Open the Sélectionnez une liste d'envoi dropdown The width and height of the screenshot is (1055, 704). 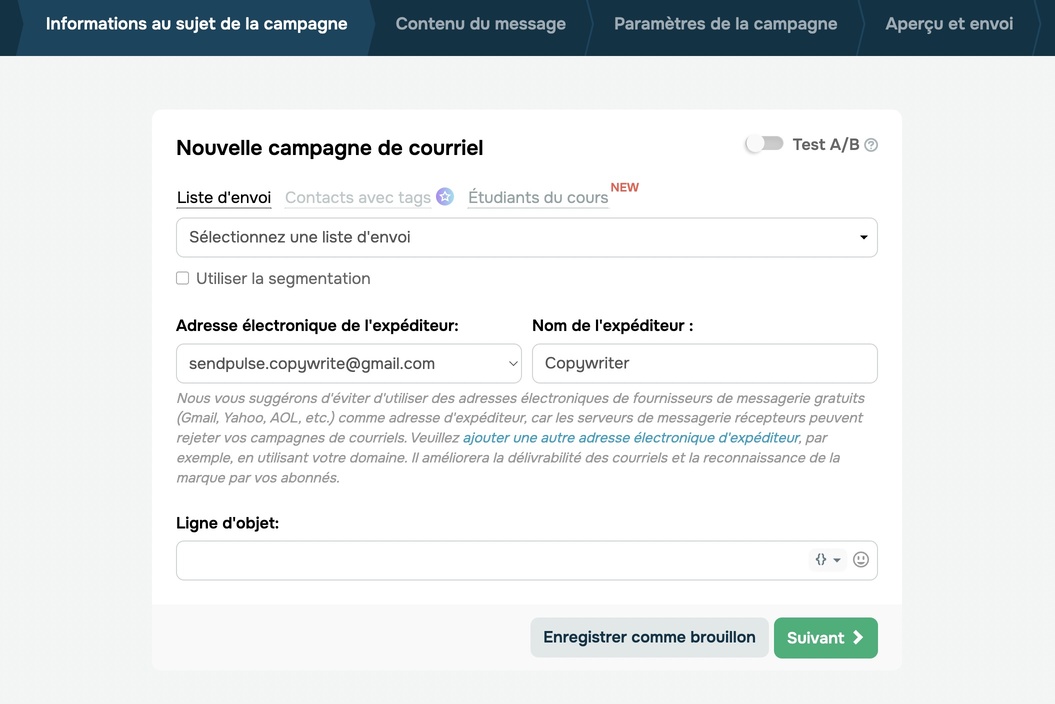pyautogui.click(x=526, y=237)
